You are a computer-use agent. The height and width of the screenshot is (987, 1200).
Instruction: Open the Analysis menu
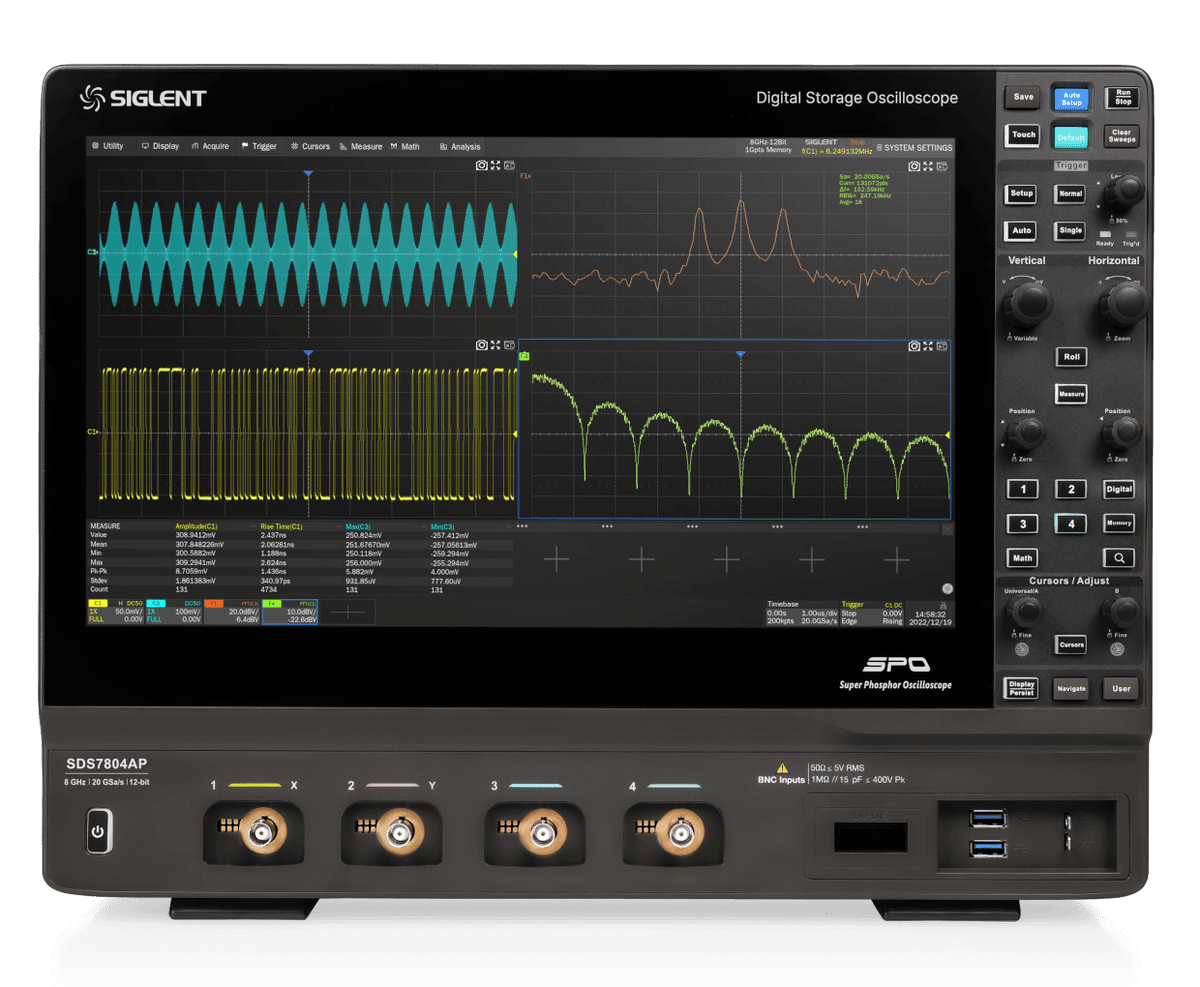460,146
